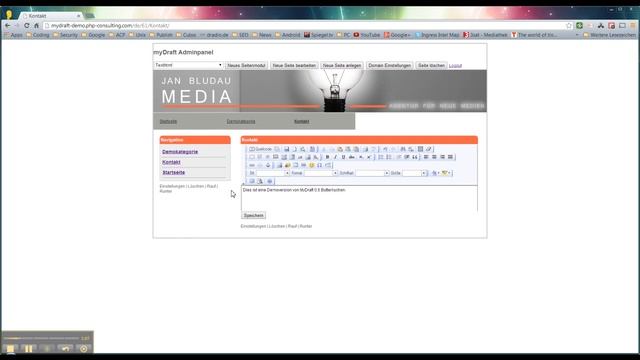Expand the bookmarks bar overflow
The image size is (640, 360).
(x=577, y=35)
